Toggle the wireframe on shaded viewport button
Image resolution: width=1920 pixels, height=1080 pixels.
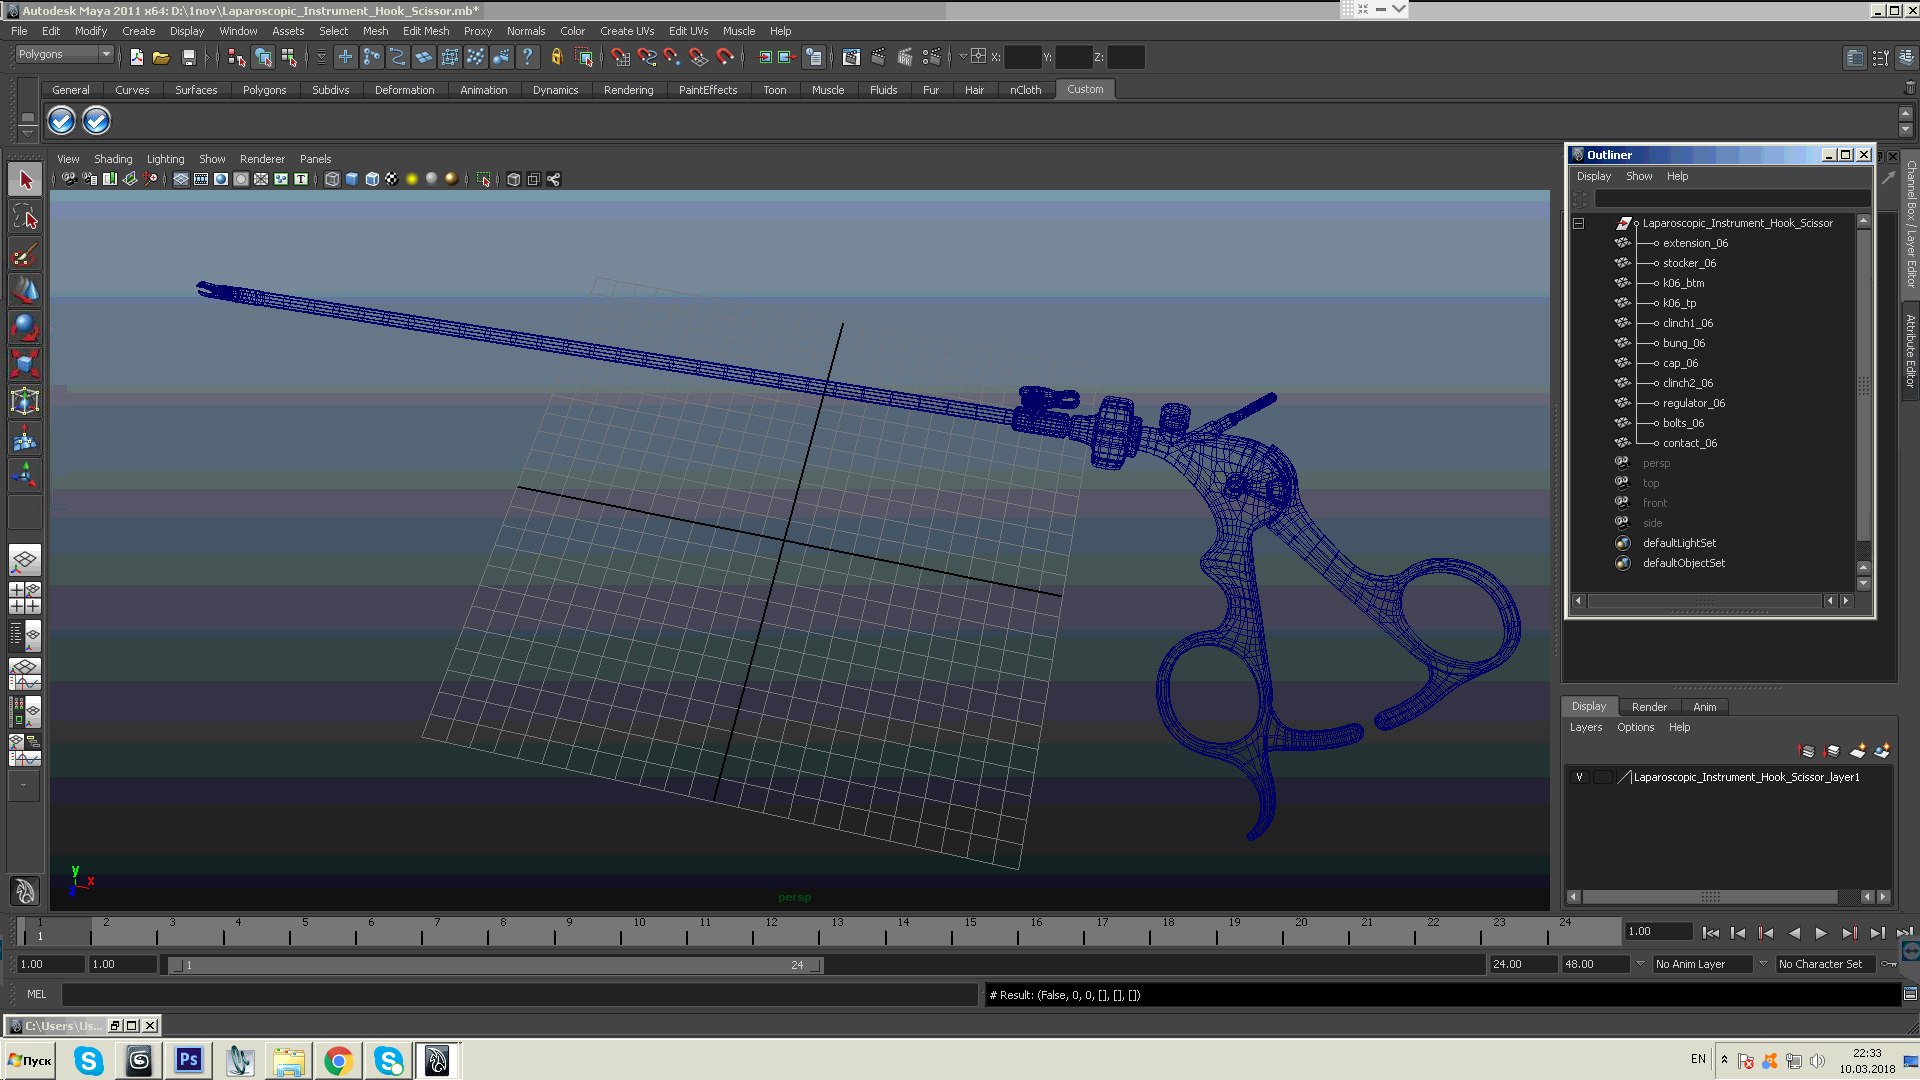pyautogui.click(x=372, y=179)
